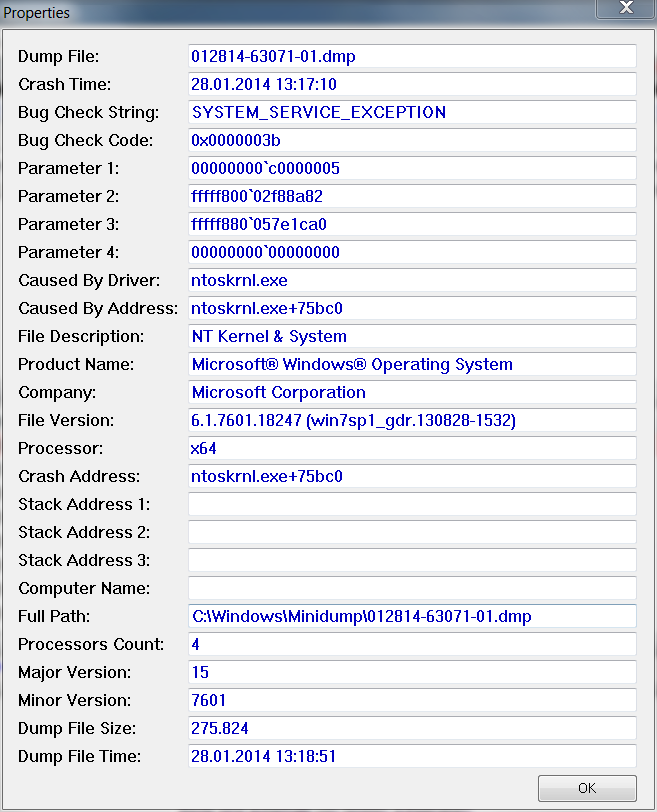Click the Dump File Size field

click(412, 727)
